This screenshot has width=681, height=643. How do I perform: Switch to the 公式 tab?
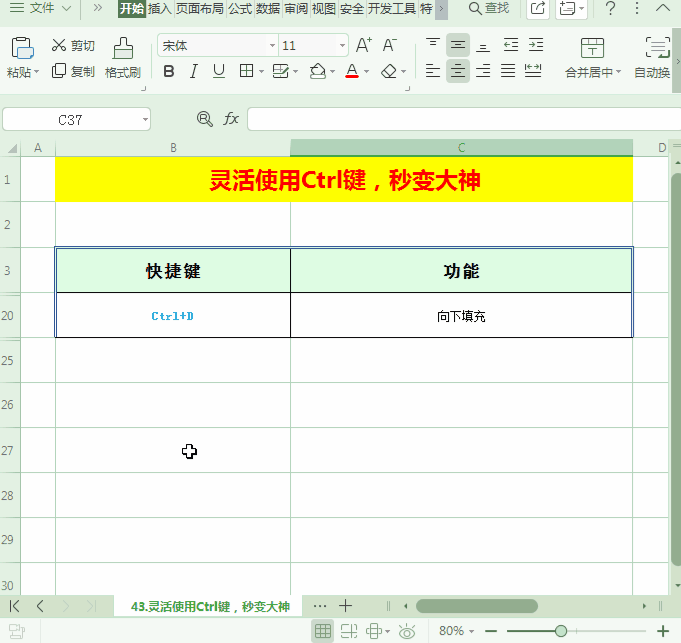coord(240,8)
